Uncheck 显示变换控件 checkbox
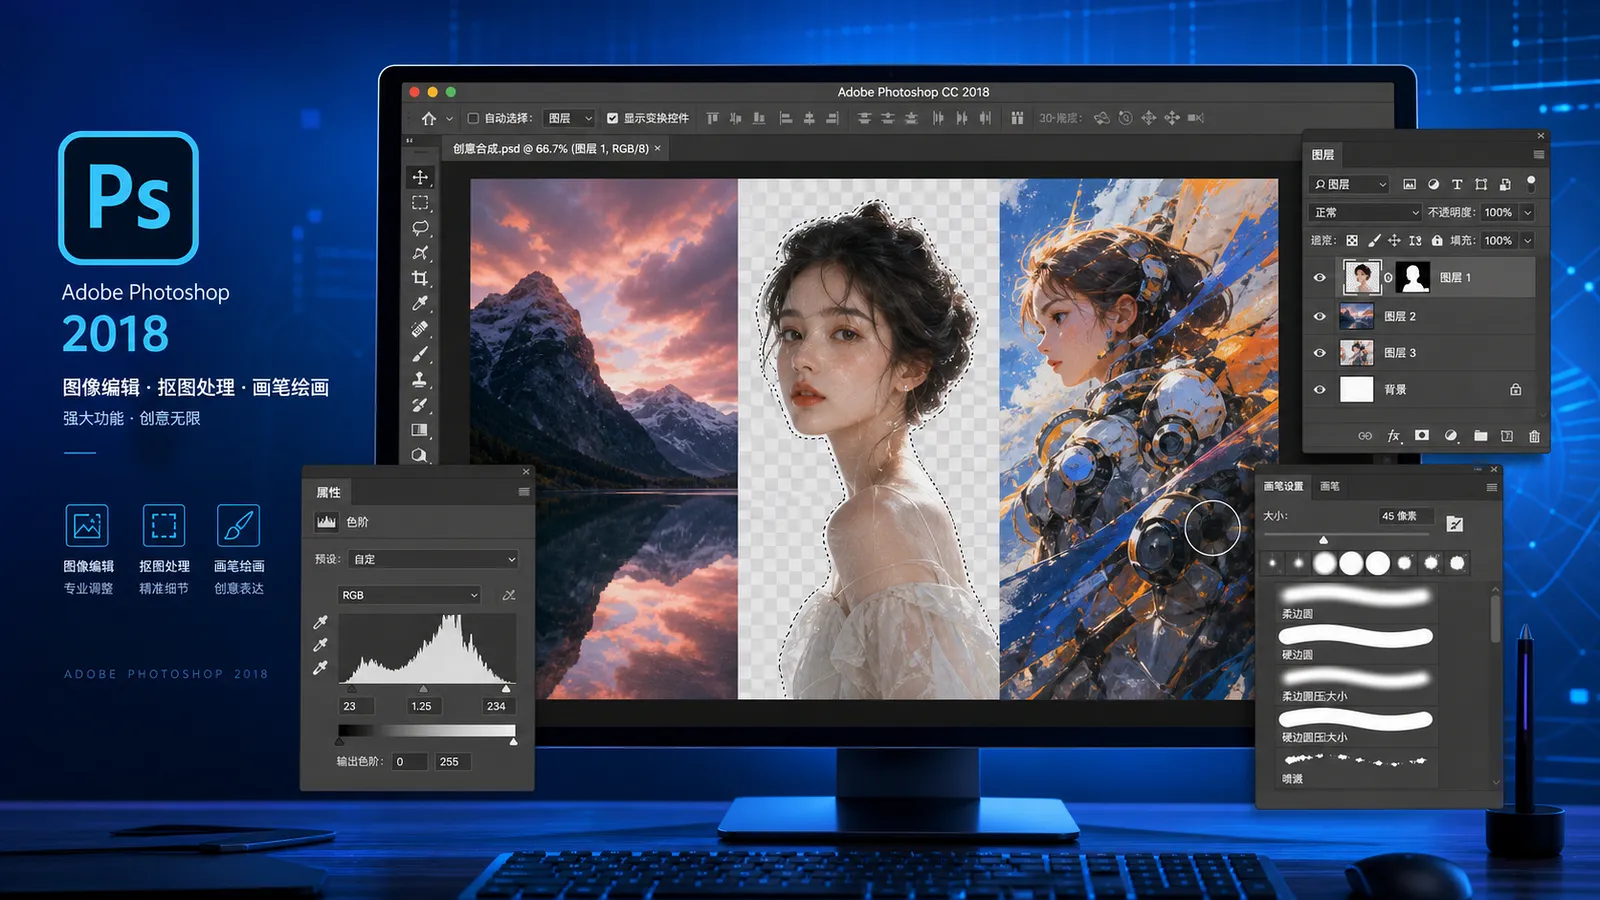The image size is (1600, 900). [x=612, y=118]
